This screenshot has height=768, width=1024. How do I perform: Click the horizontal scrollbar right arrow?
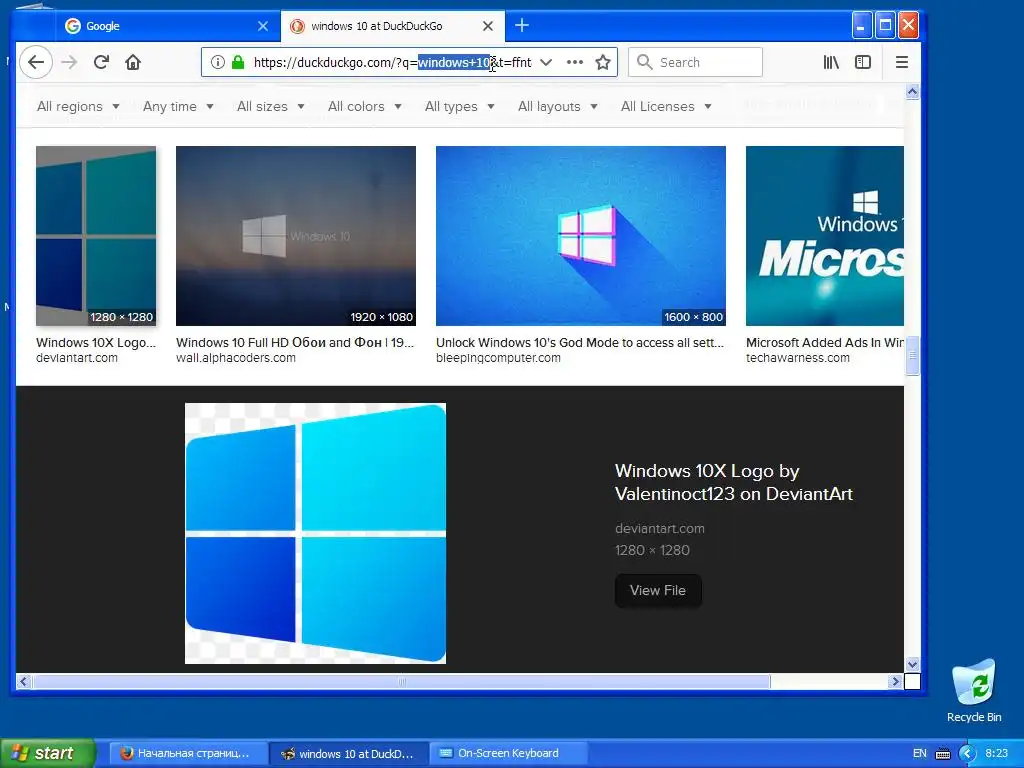(x=895, y=682)
